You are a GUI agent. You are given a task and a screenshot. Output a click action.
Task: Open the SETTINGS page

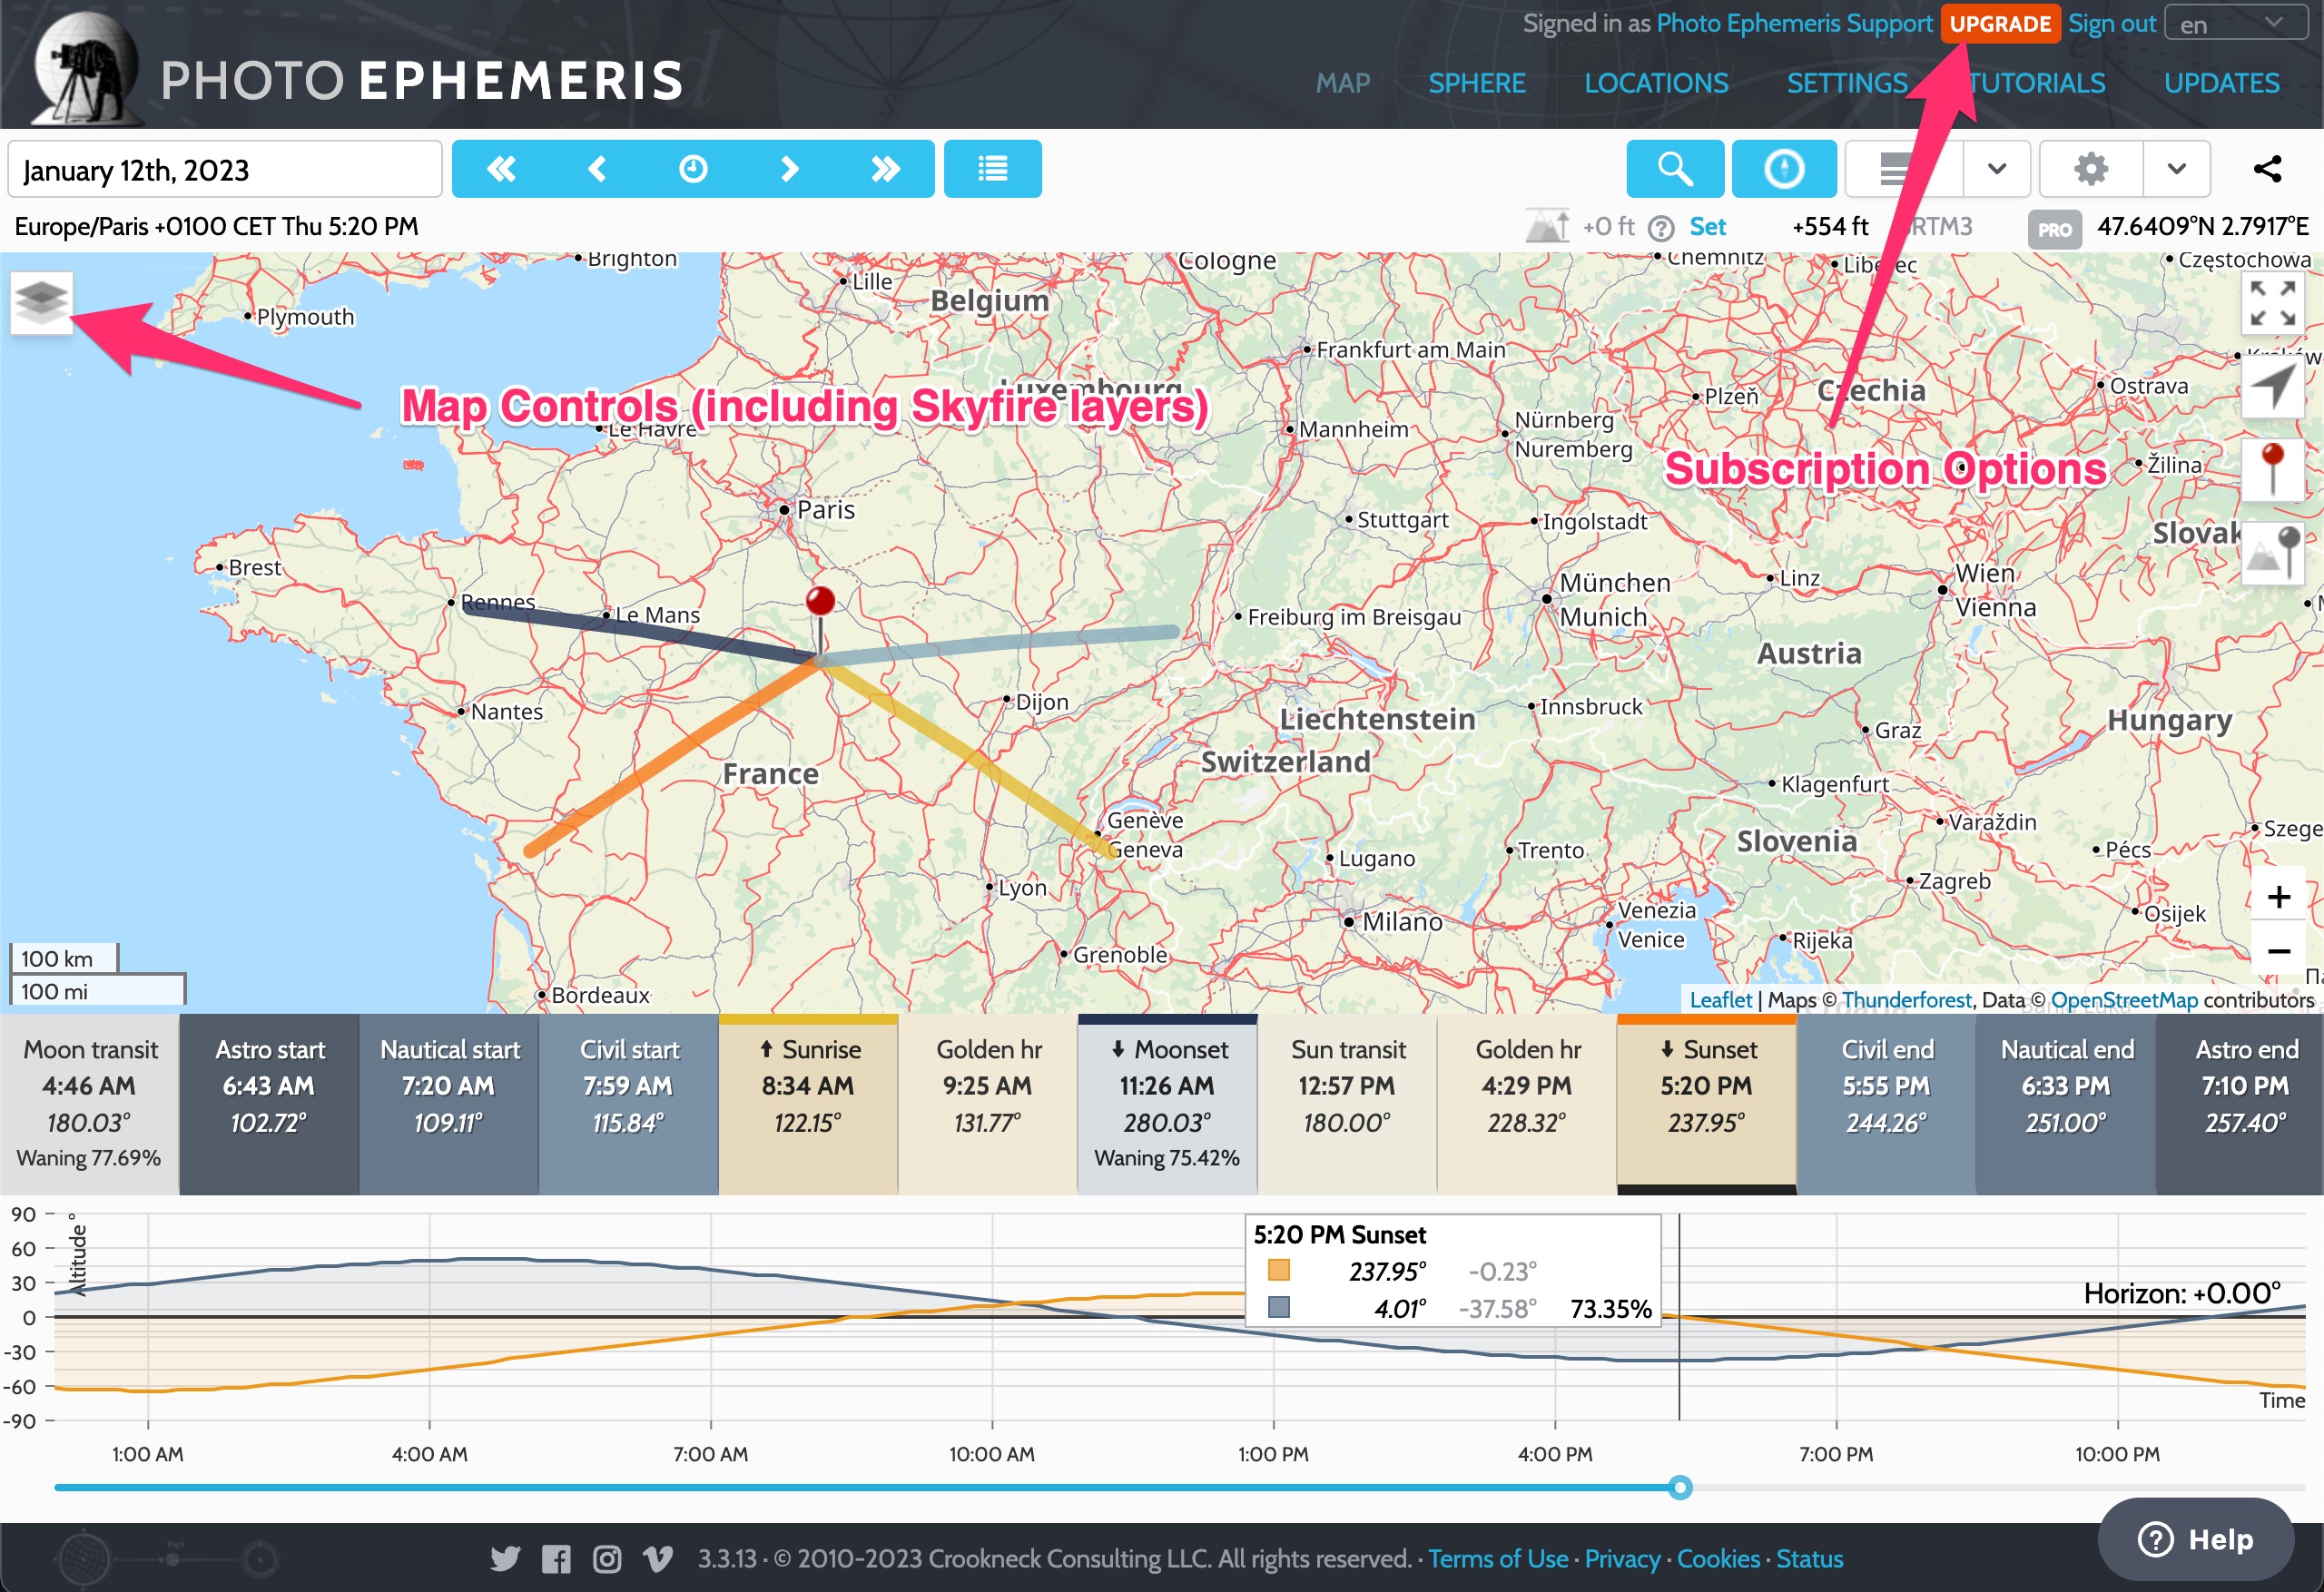click(1847, 83)
